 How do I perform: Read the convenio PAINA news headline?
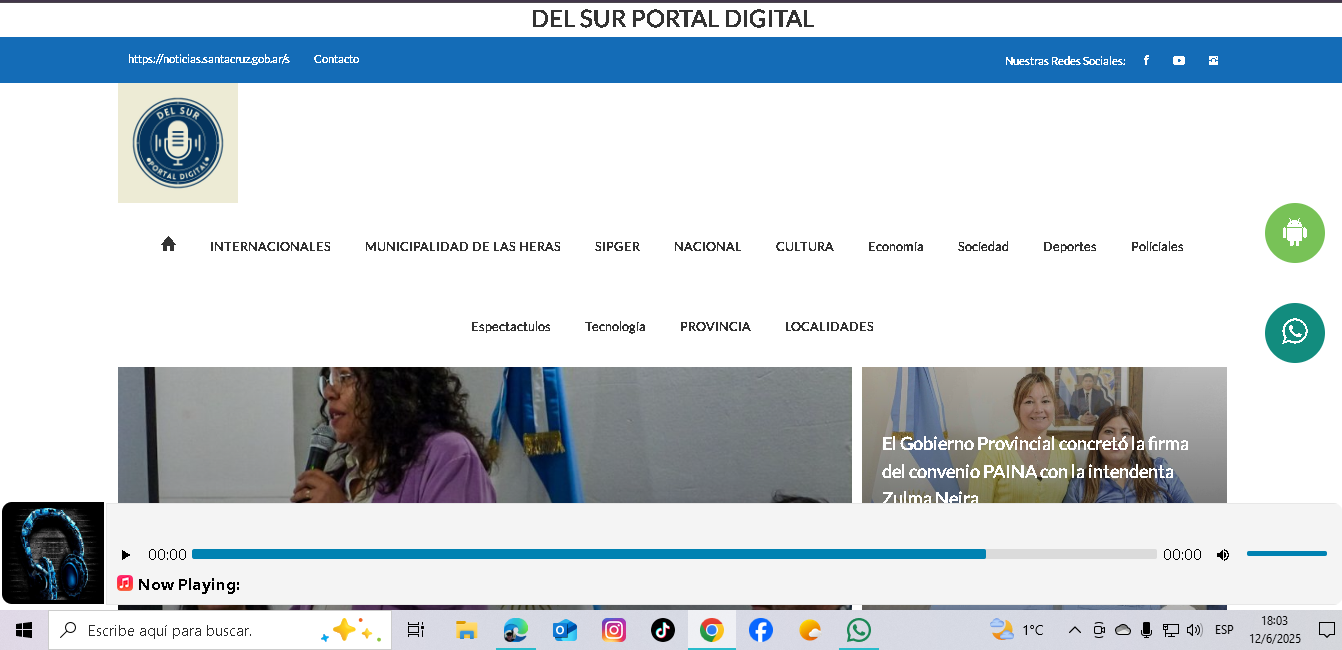(1035, 471)
